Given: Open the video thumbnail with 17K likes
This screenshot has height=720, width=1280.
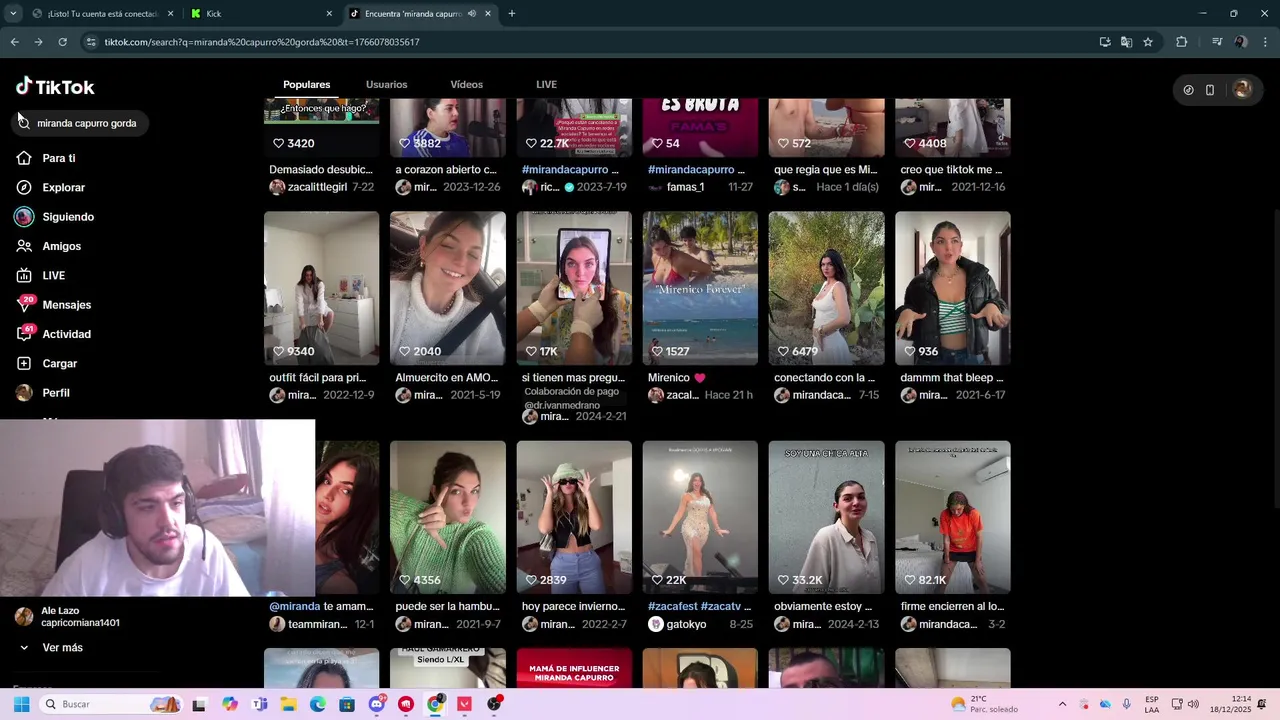Looking at the screenshot, I should [x=574, y=288].
